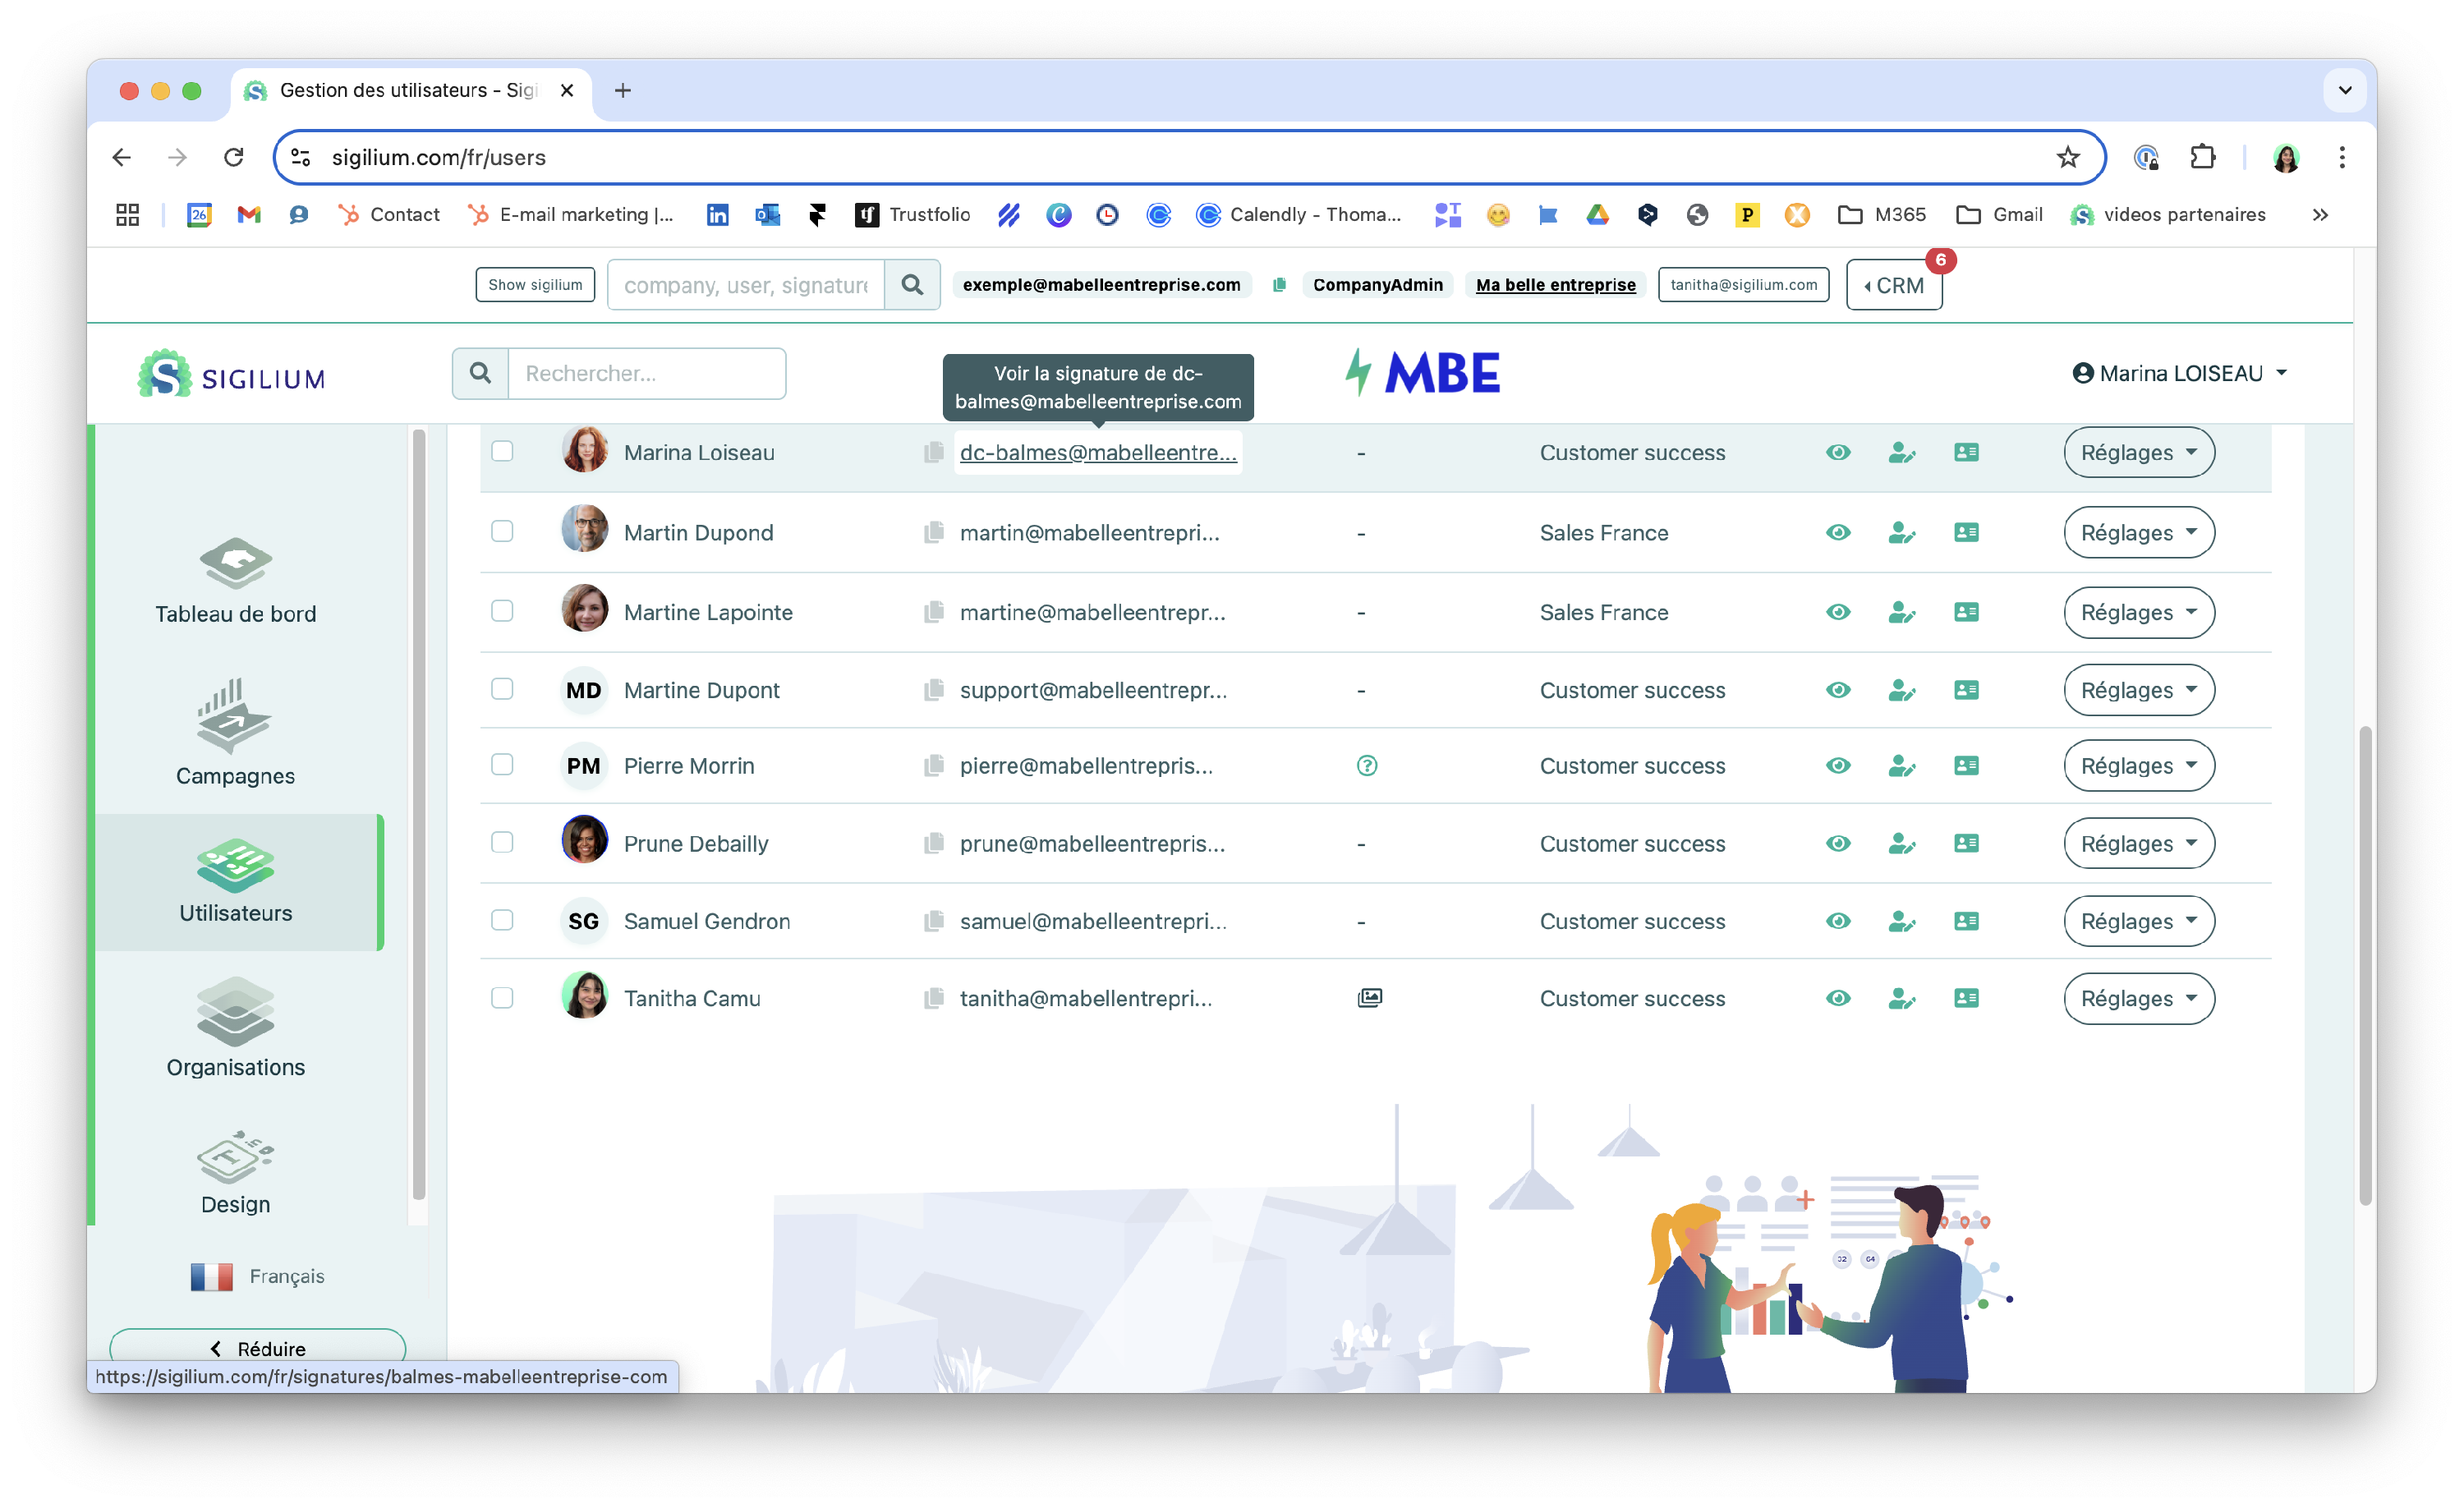Open Réglages menu for Prune Debailly
2464x1508 pixels.
pos(2138,843)
